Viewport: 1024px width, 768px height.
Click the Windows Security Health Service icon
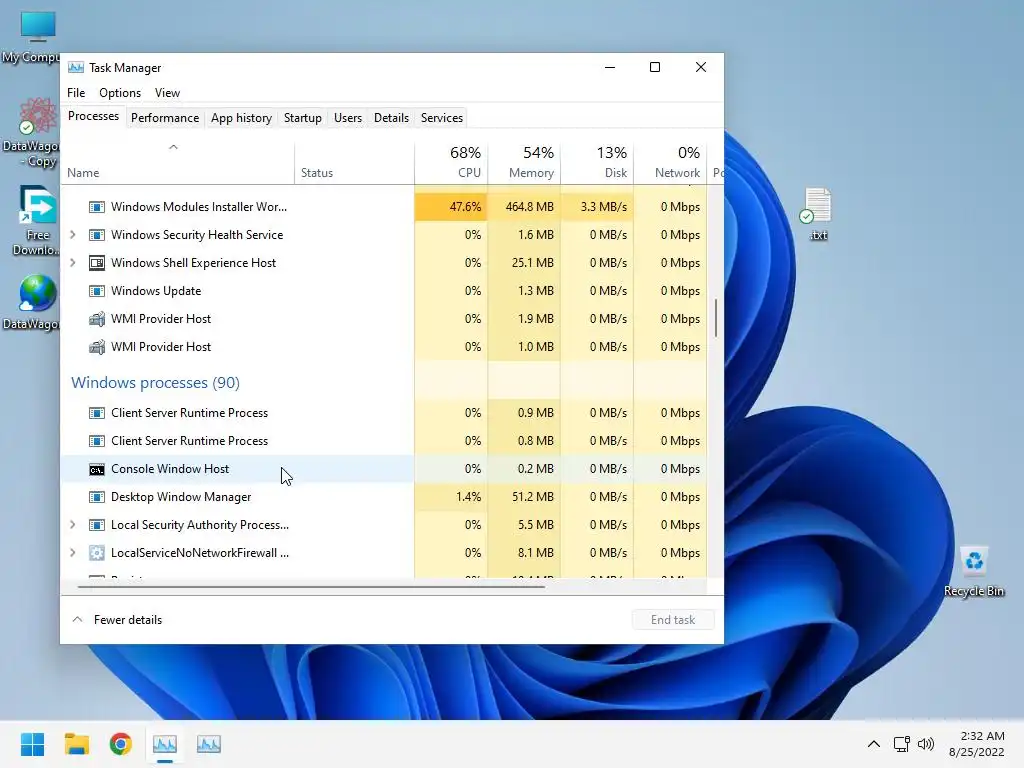pos(97,235)
